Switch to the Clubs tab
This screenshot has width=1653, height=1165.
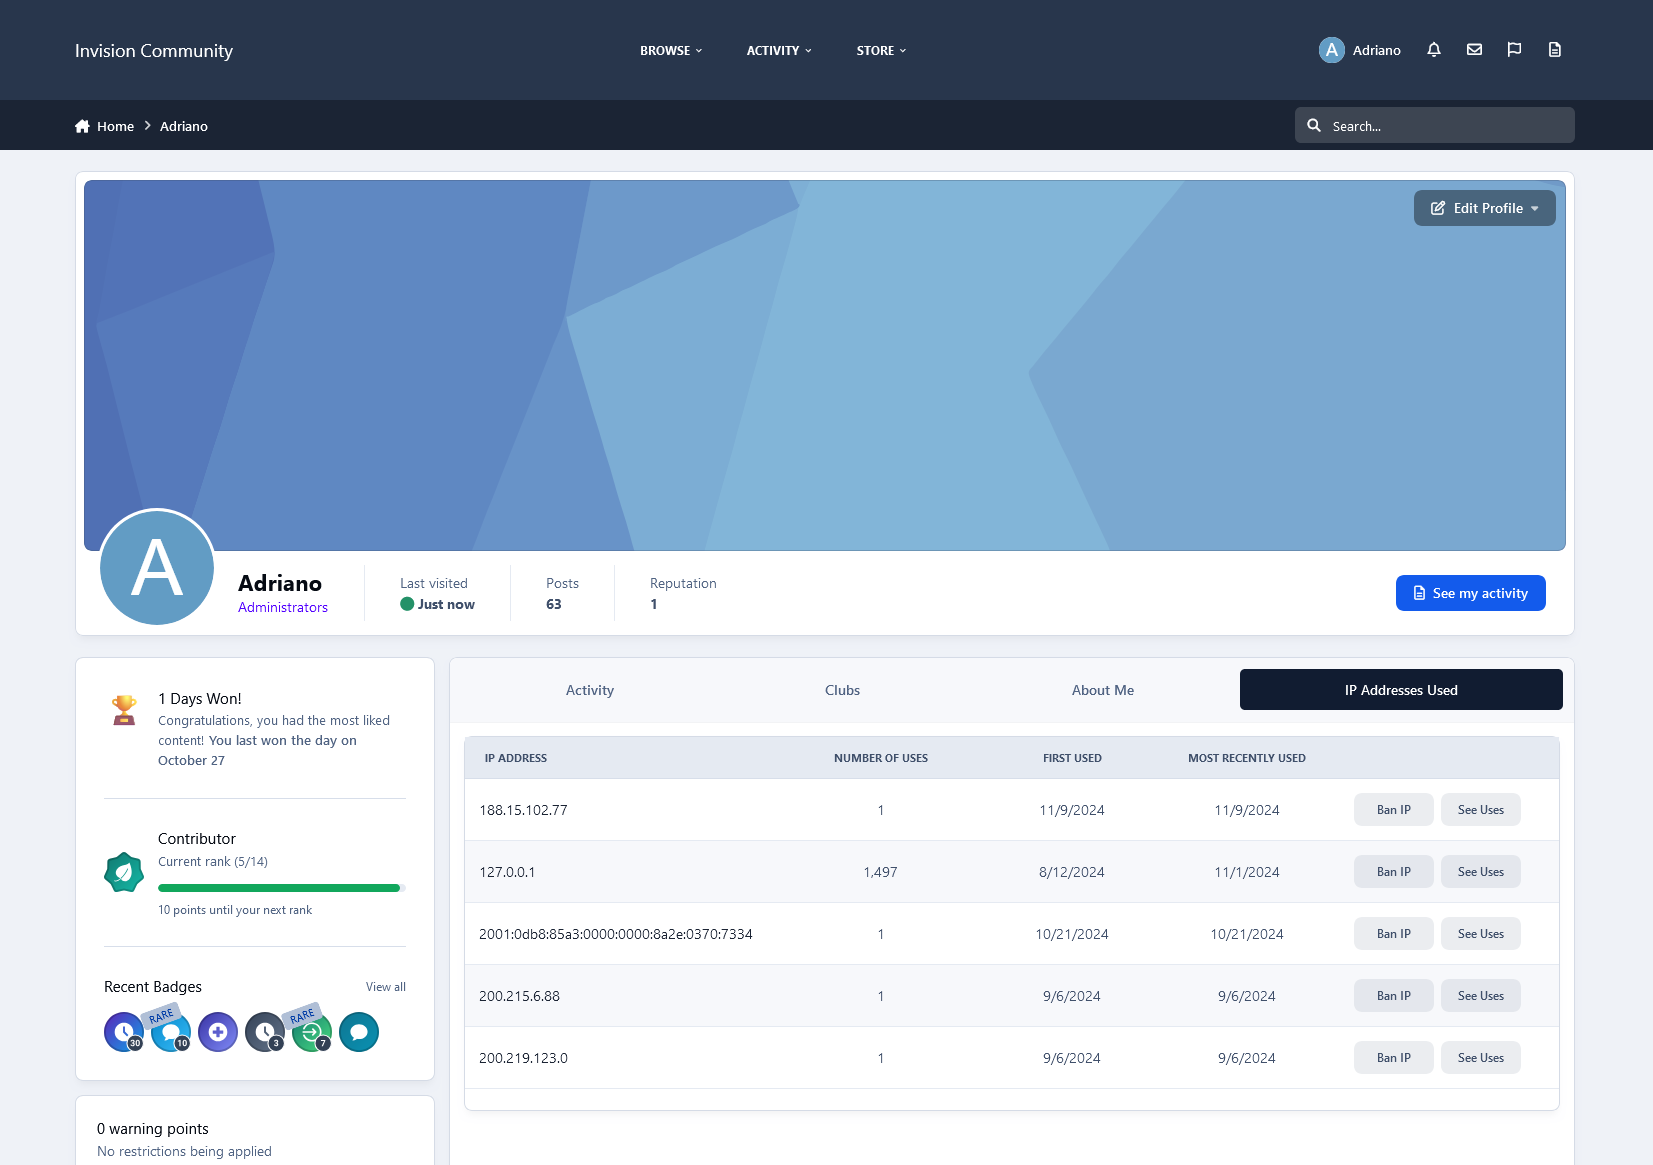pos(842,690)
